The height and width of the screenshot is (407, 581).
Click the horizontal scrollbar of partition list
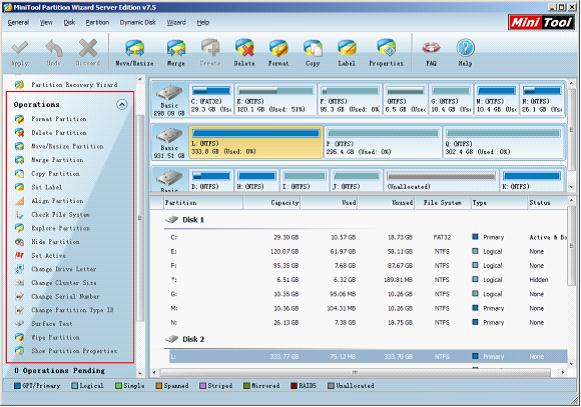pos(355,372)
